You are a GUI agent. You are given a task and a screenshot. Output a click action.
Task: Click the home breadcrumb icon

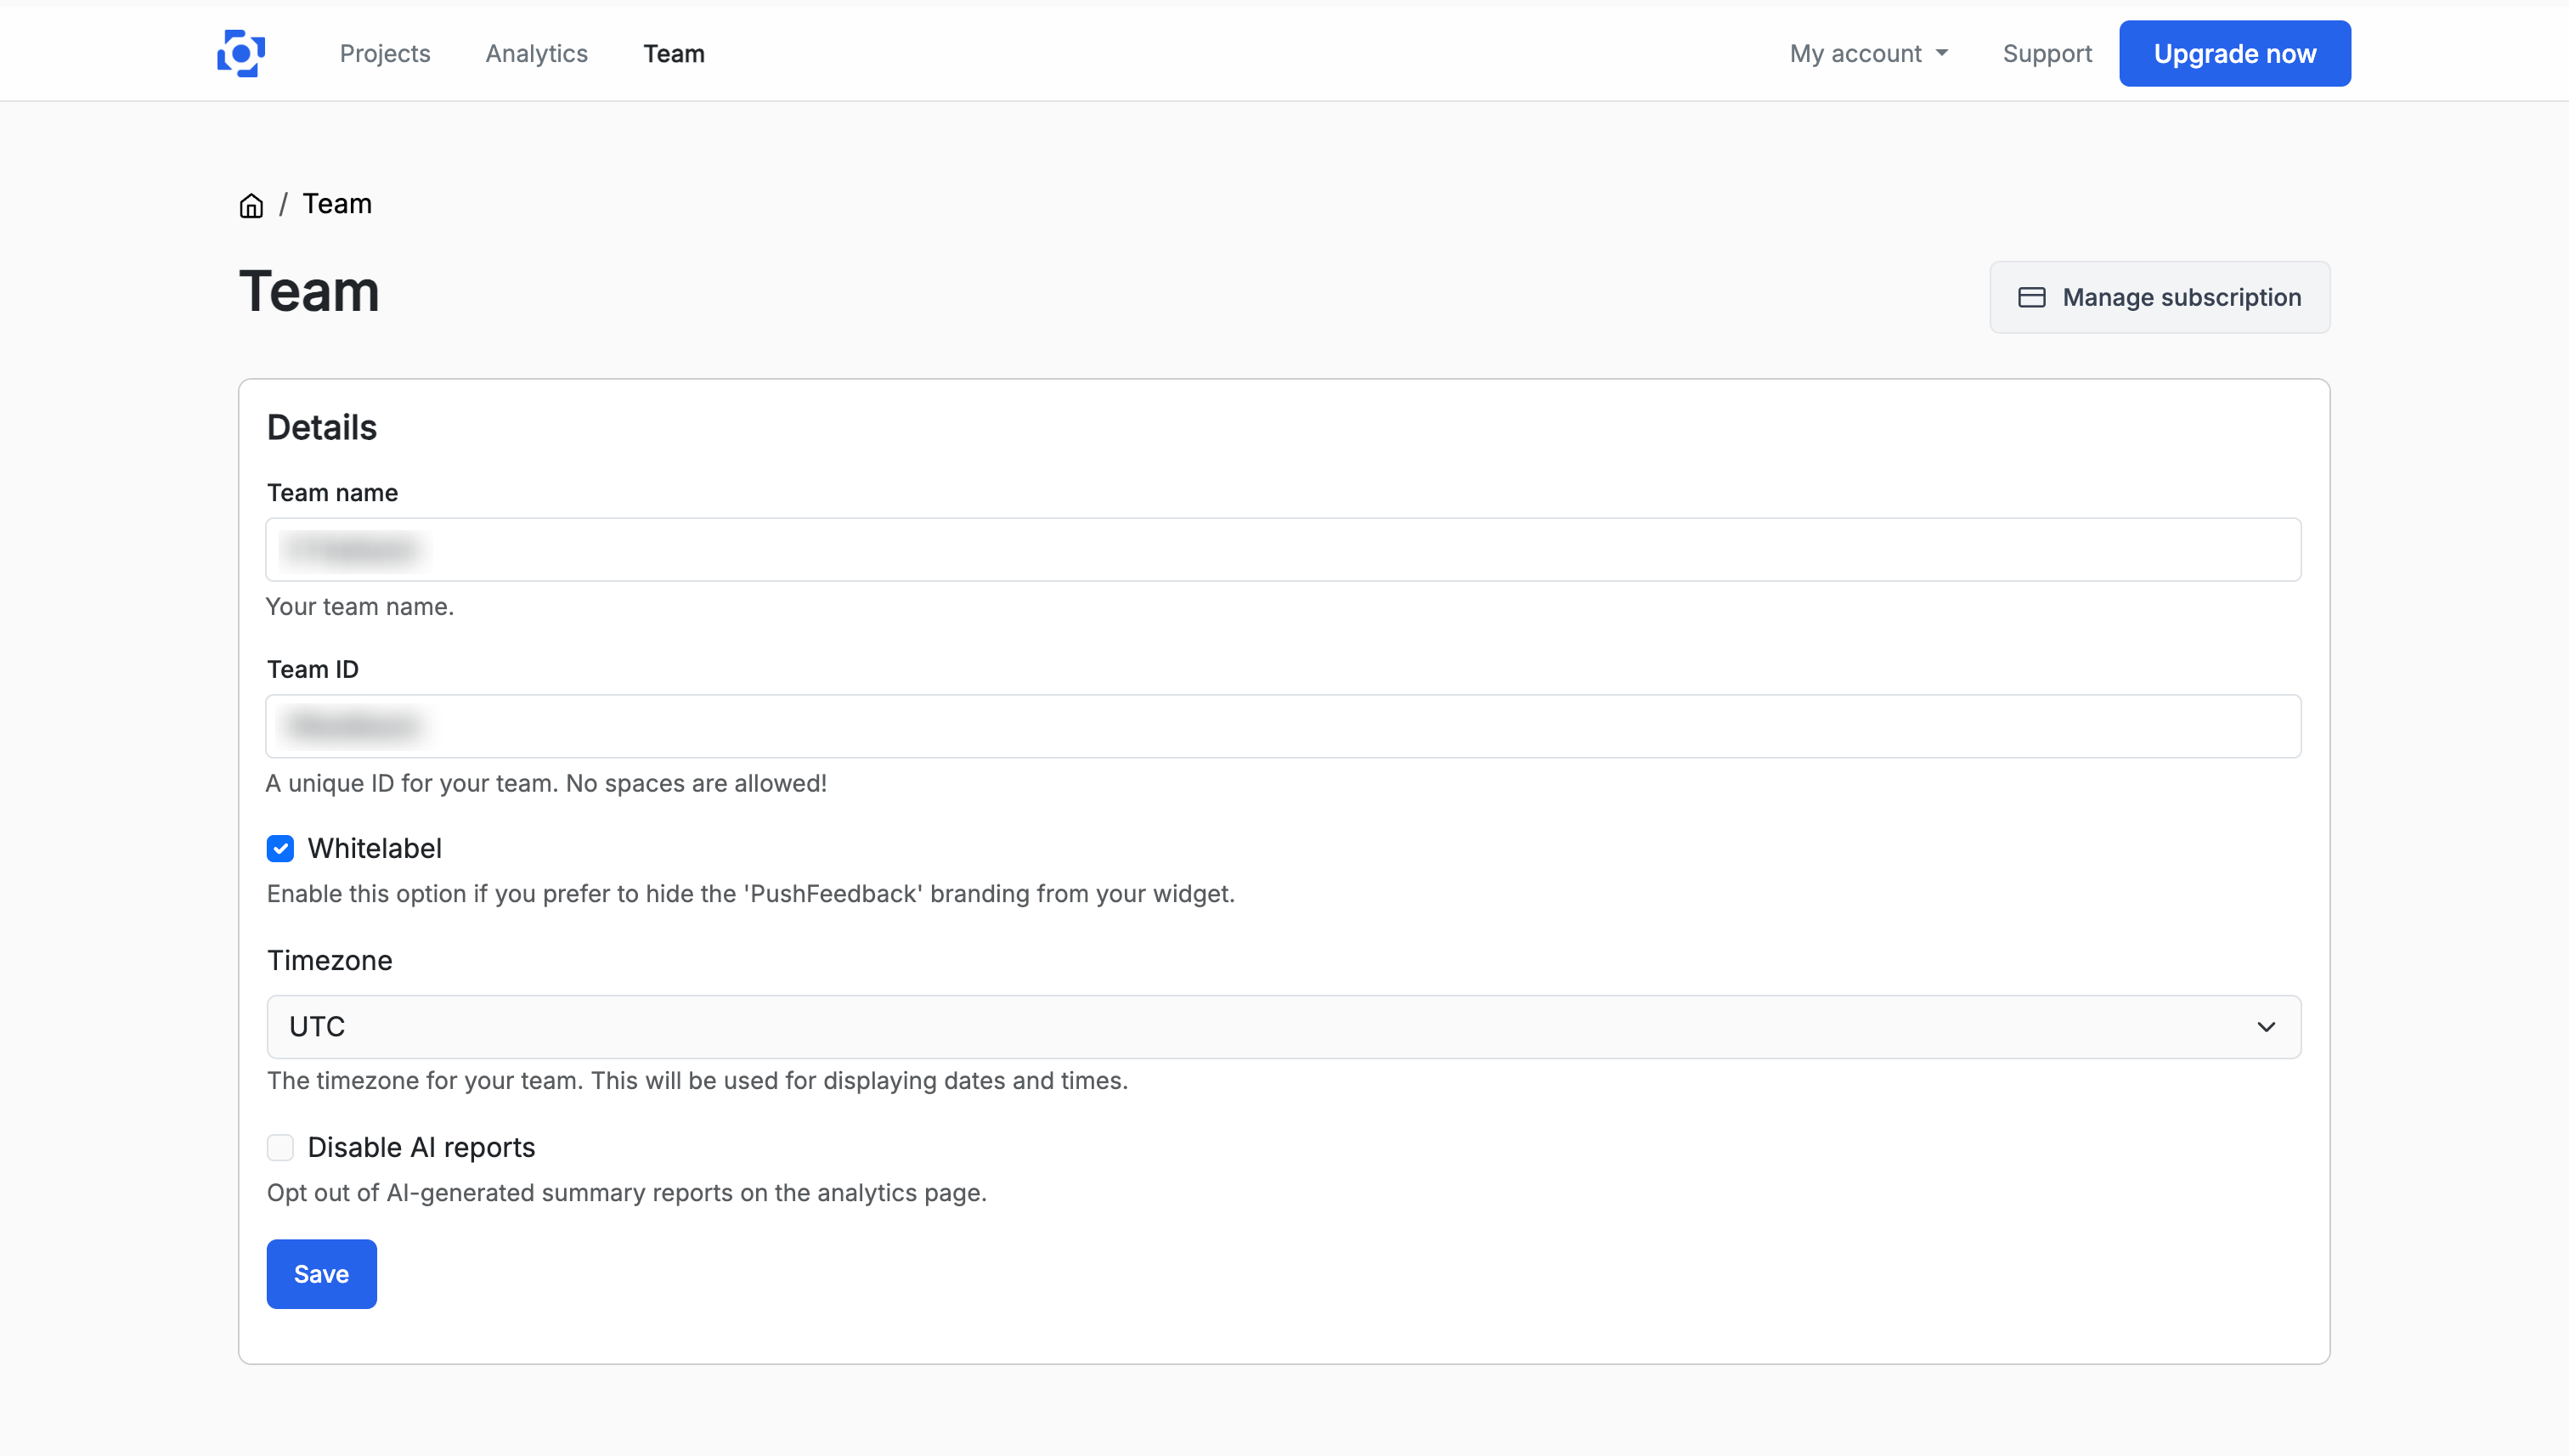pos(251,205)
